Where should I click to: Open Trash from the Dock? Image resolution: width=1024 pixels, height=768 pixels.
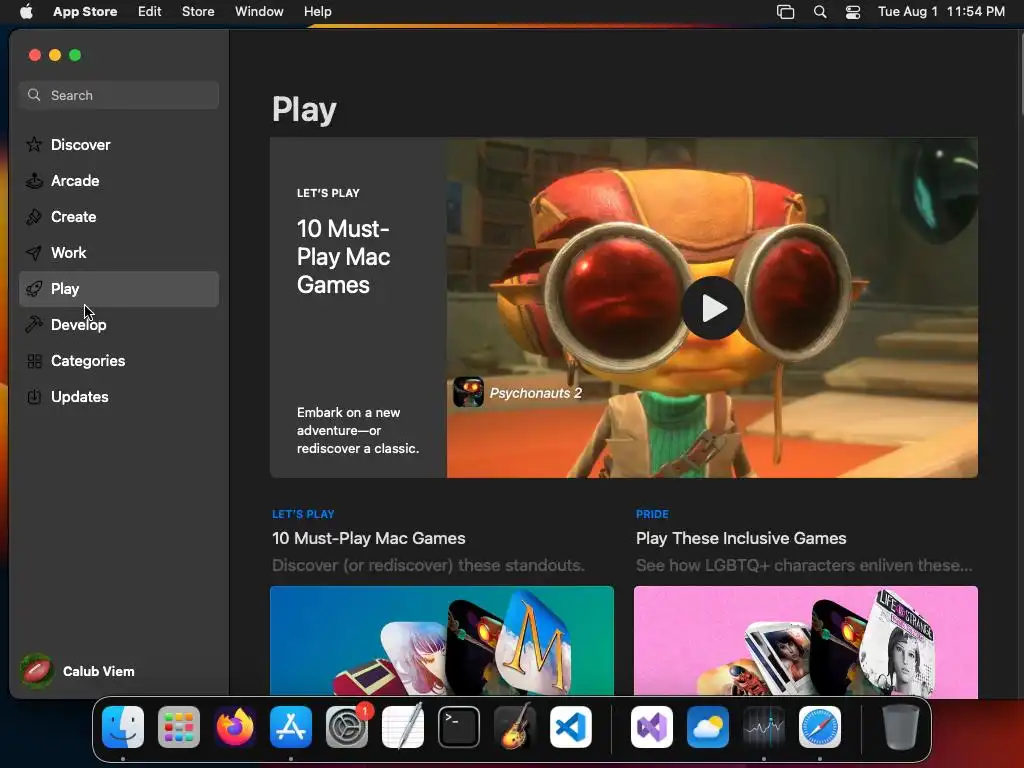(x=901, y=727)
